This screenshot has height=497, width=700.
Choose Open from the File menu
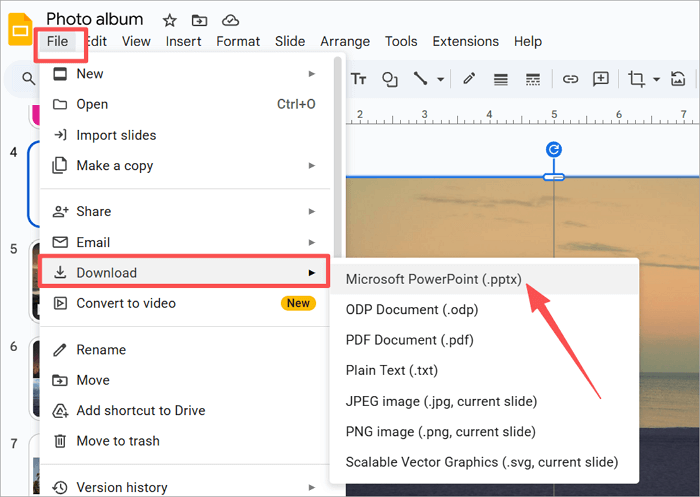click(x=185, y=104)
